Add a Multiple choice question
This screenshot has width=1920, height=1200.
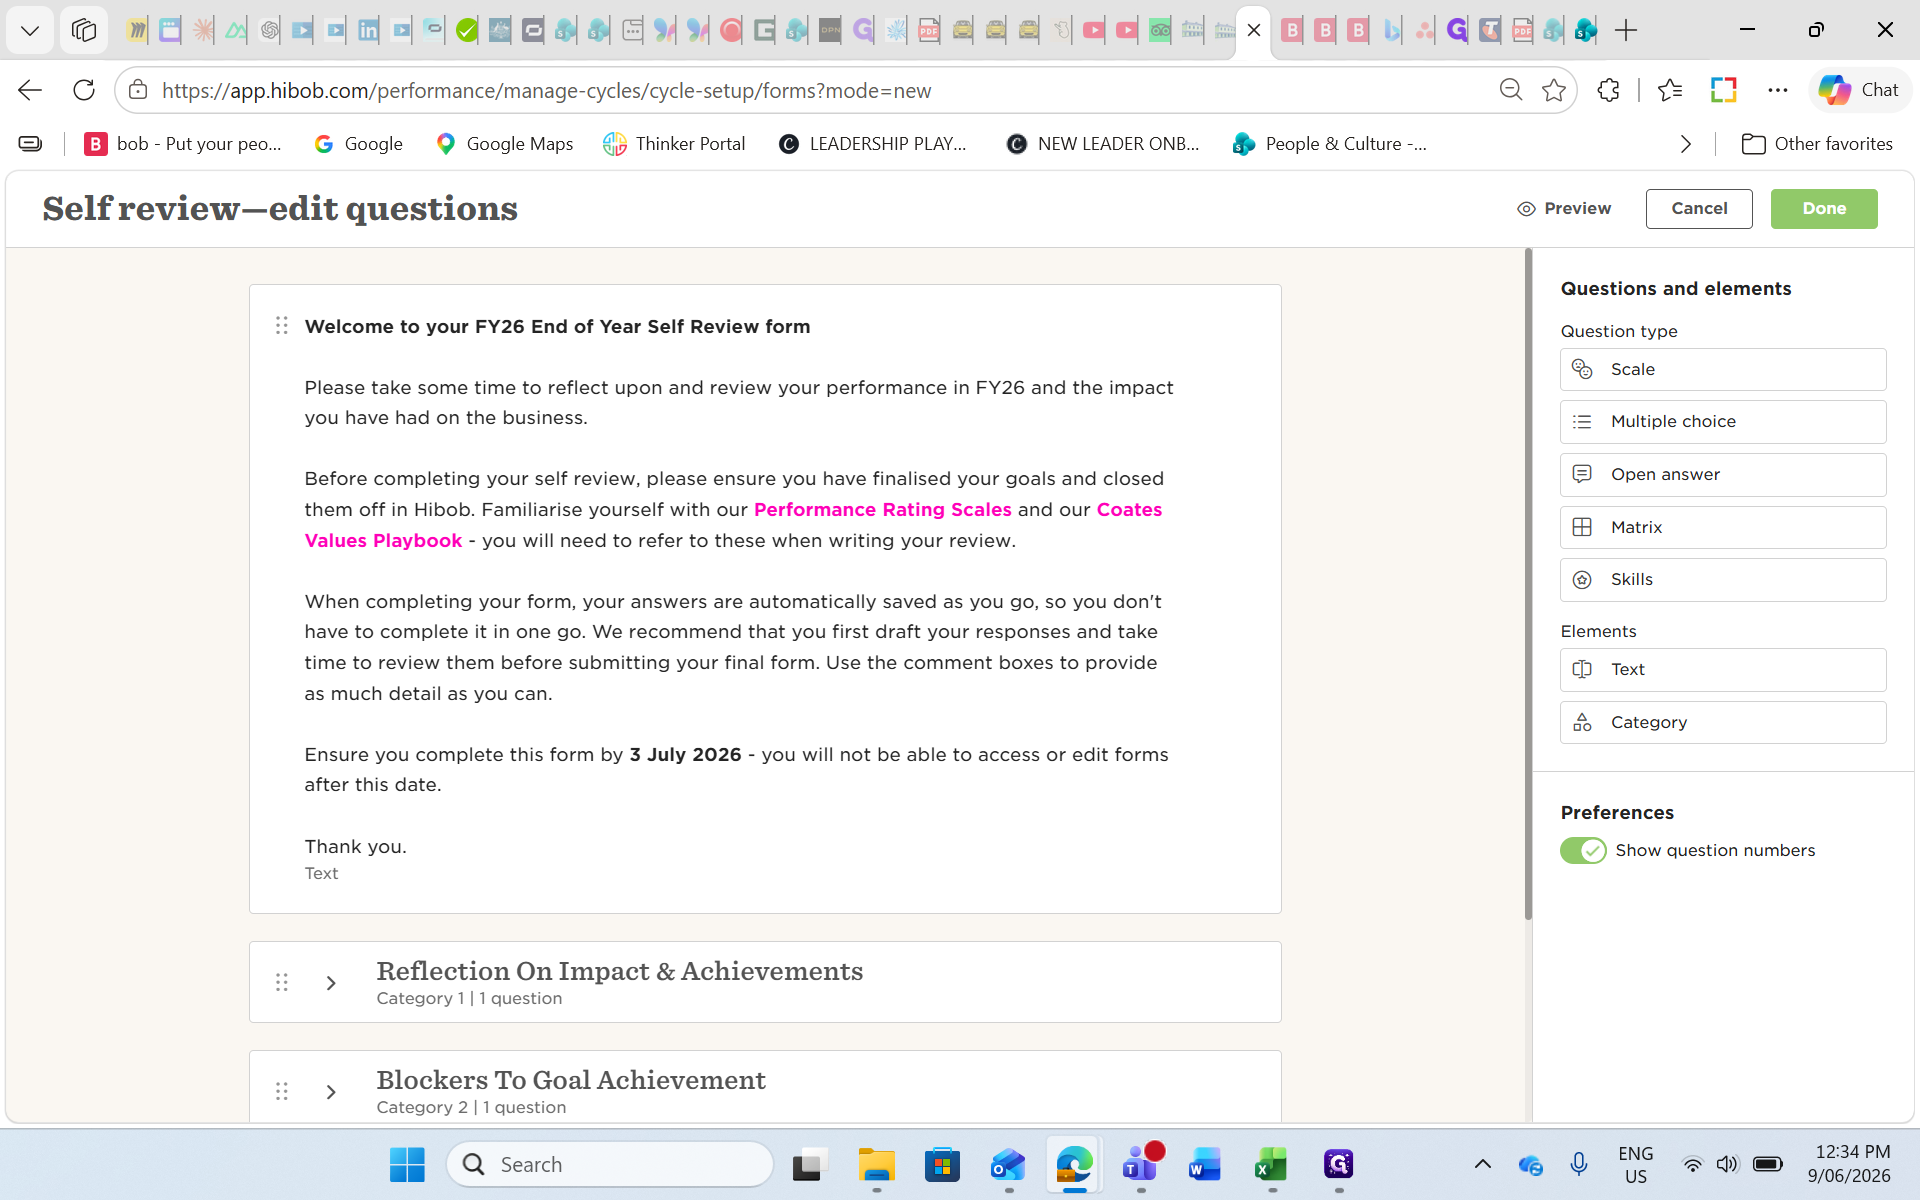tap(1722, 422)
